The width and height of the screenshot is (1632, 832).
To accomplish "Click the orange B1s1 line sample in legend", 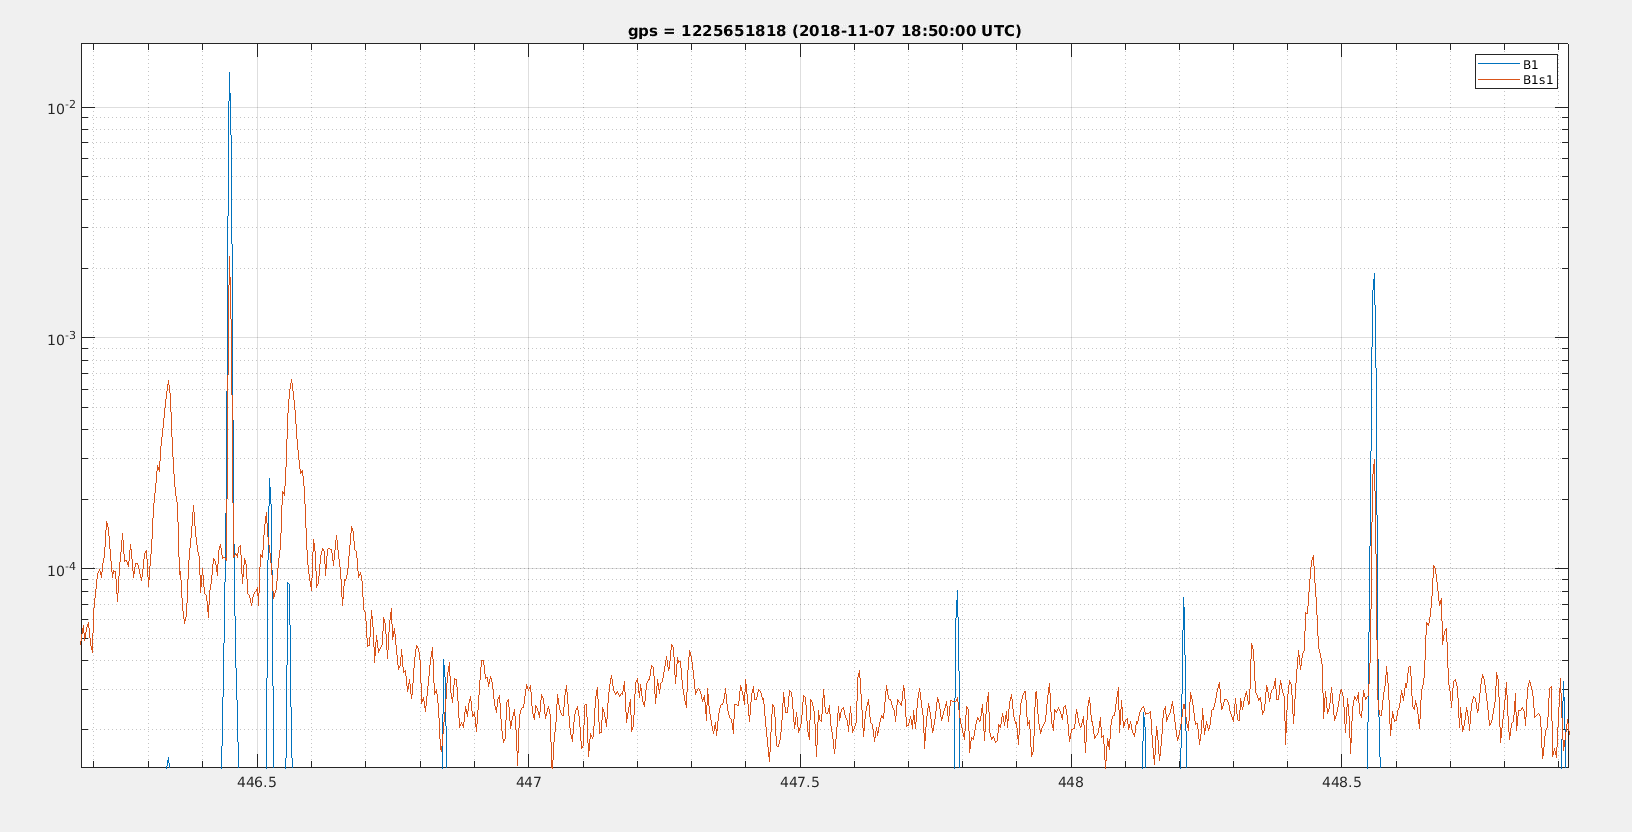I will point(1499,80).
